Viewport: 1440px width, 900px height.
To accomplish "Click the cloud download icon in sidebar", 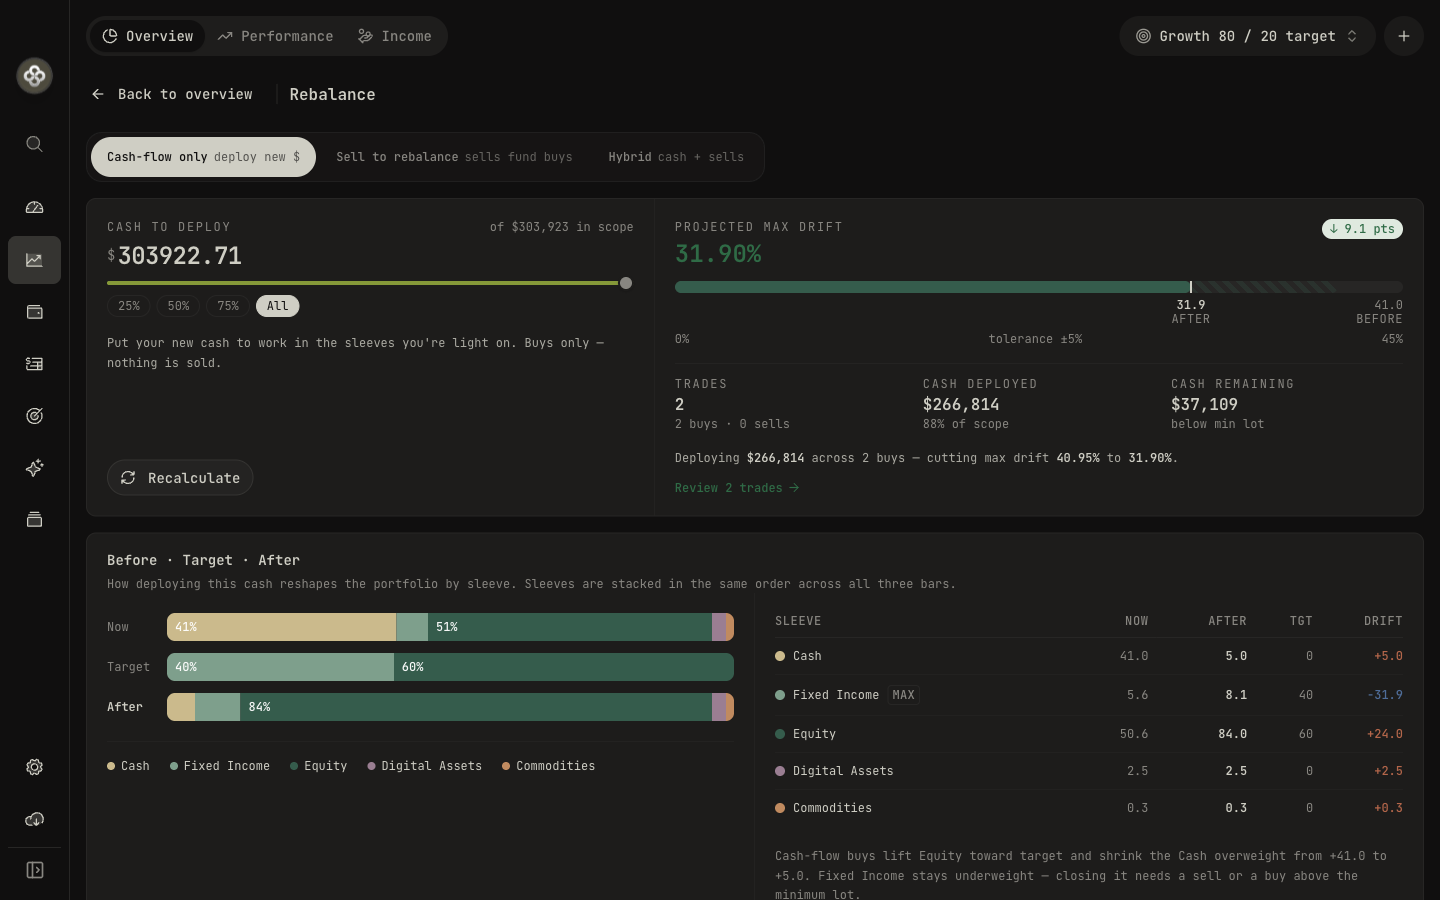I will click(x=34, y=819).
